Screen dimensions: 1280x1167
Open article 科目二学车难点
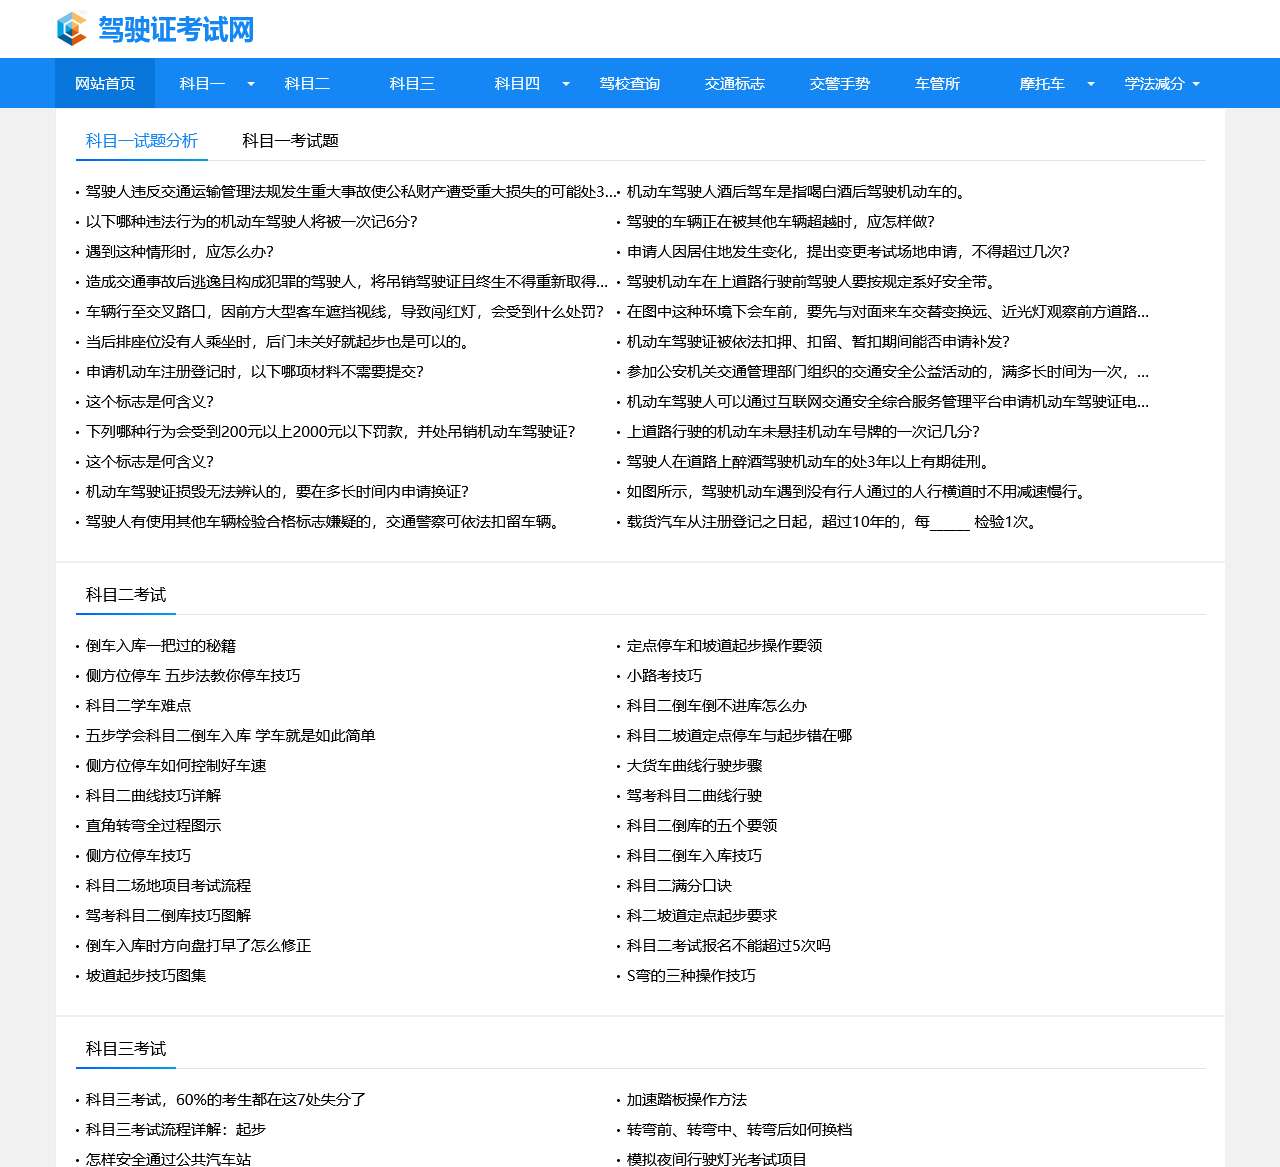click(x=138, y=706)
